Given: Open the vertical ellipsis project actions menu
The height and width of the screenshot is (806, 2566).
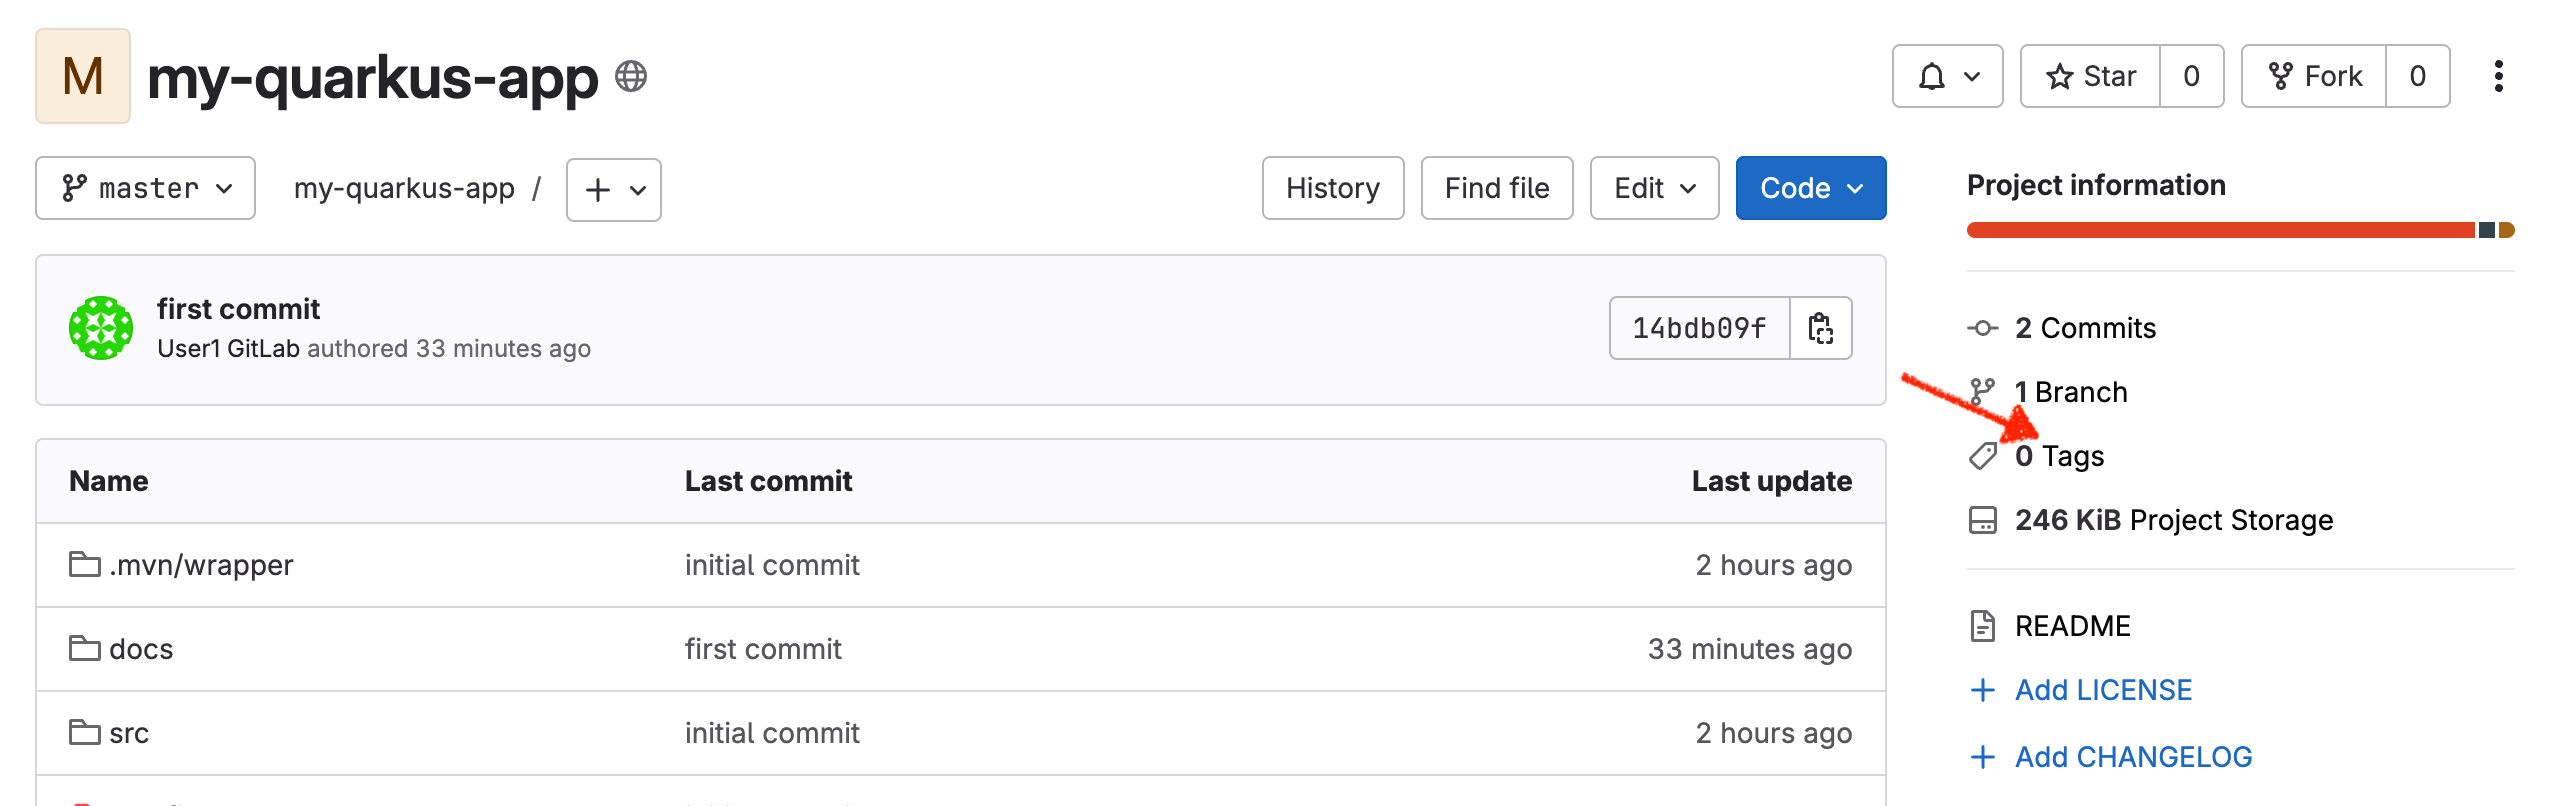Looking at the screenshot, I should click(2498, 75).
